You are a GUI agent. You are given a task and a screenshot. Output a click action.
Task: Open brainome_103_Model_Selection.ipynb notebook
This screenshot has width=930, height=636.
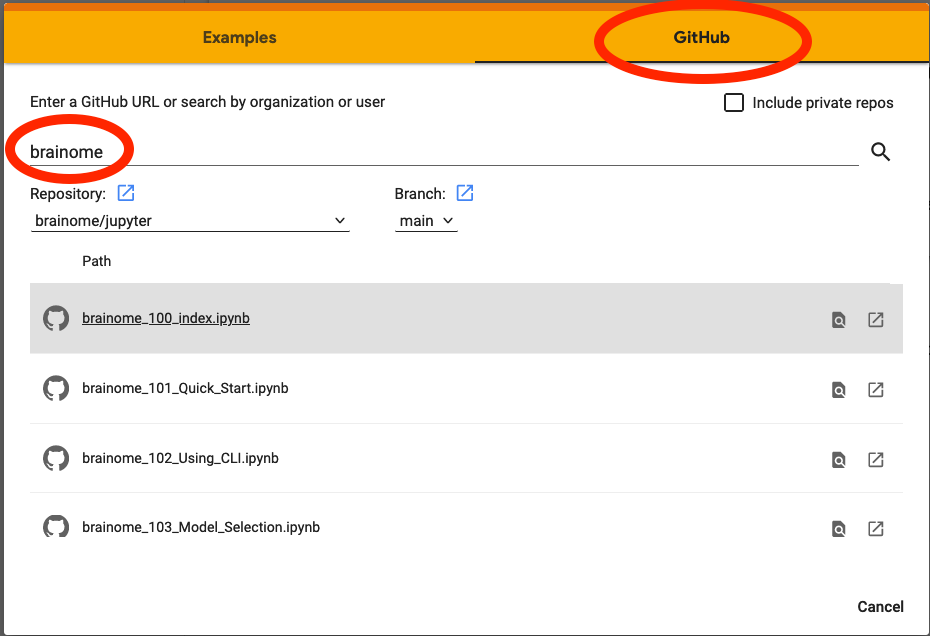[x=201, y=527]
